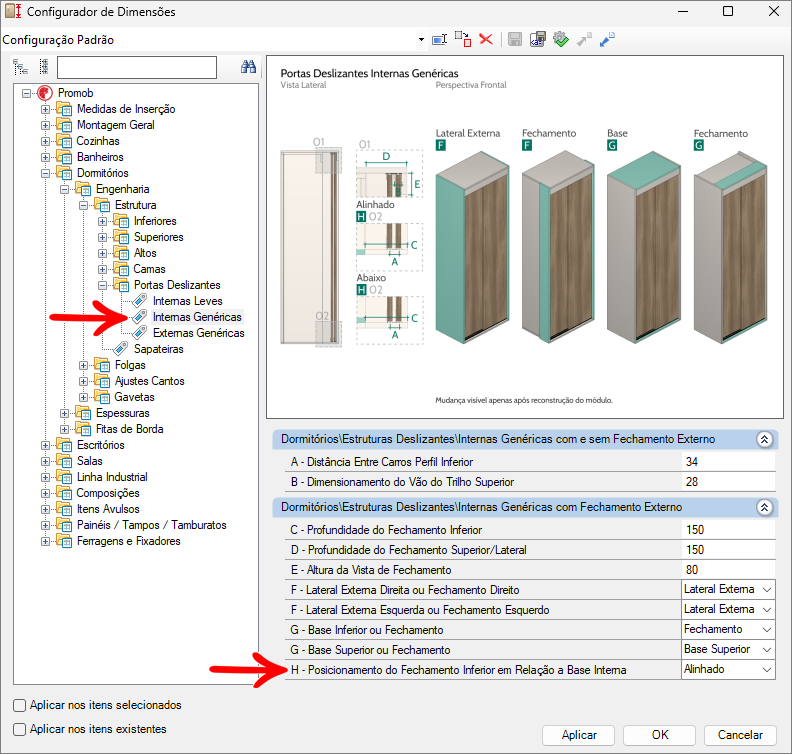Viewport: 792px width, 754px height.
Task: Select Internas Leves tree item
Action: coord(187,301)
